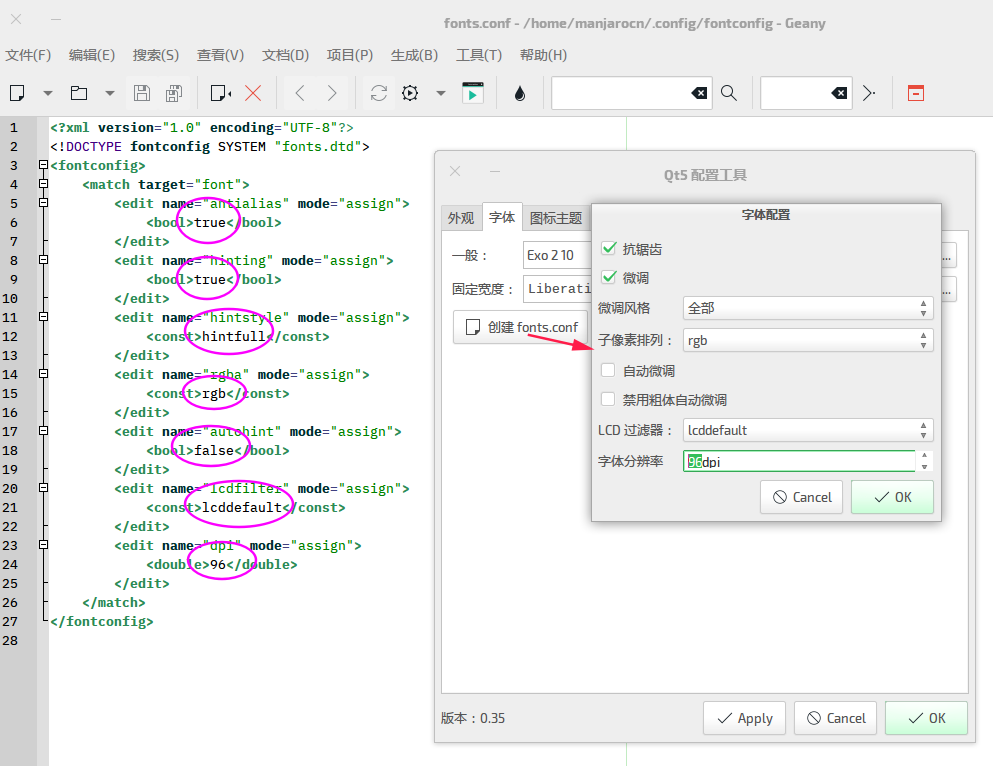Click Cancel in the 字体配置 dialog
Screen dimensions: 993x766
802,497
